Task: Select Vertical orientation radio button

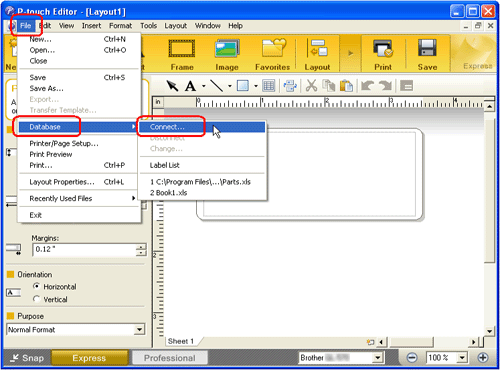Action: [37, 299]
